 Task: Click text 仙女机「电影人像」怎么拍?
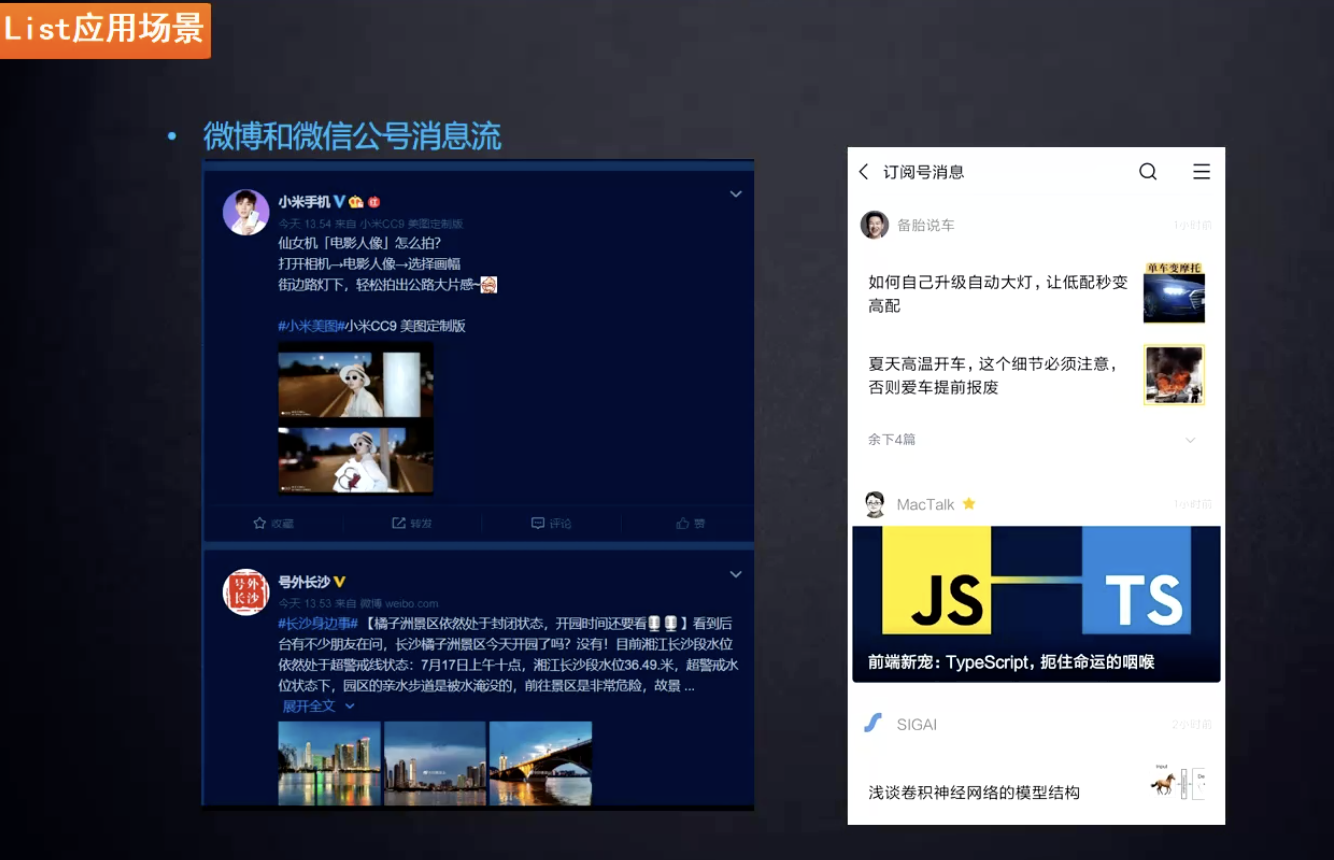point(359,243)
